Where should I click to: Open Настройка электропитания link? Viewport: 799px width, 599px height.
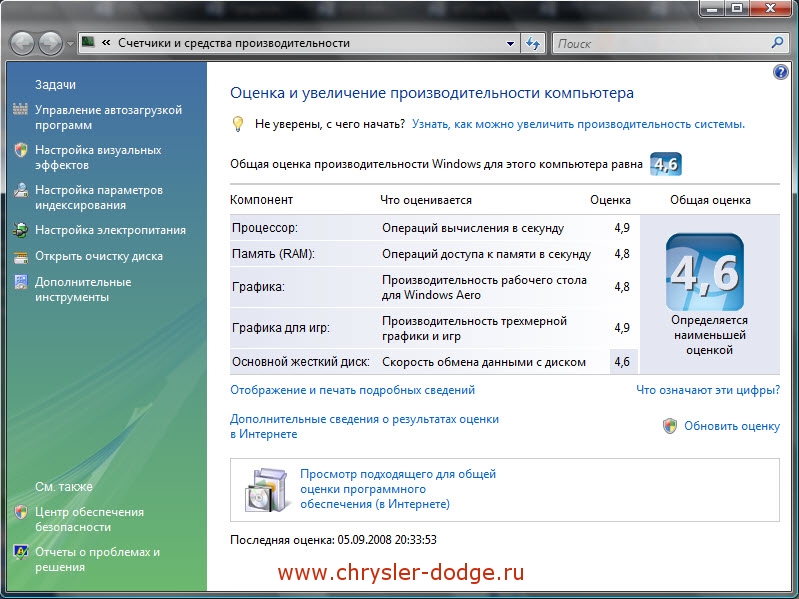point(110,230)
